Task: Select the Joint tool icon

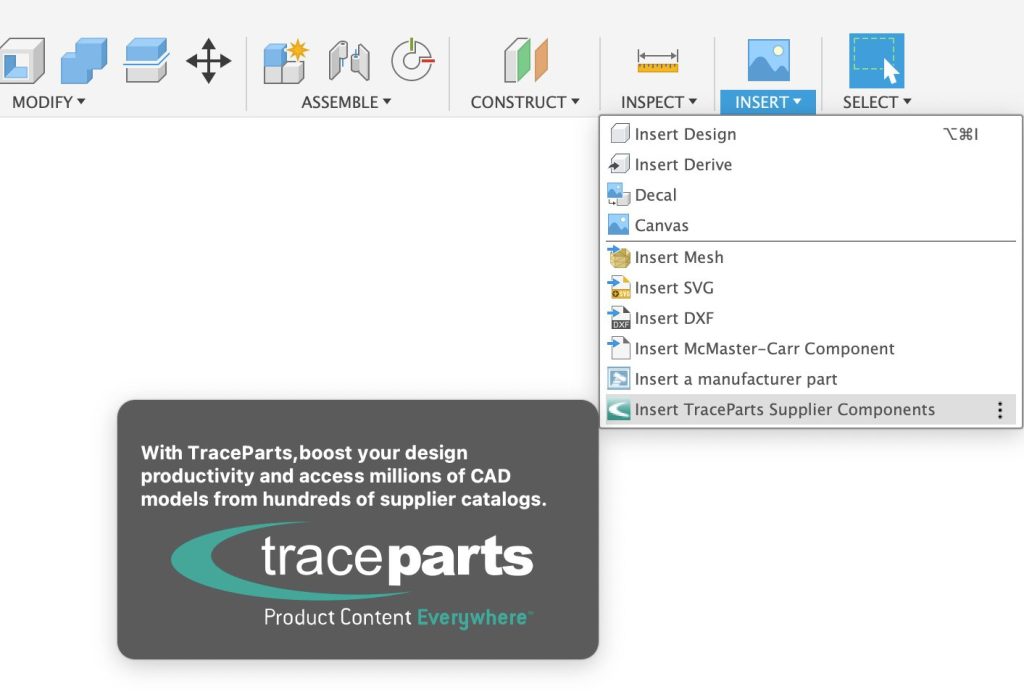Action: click(x=349, y=60)
